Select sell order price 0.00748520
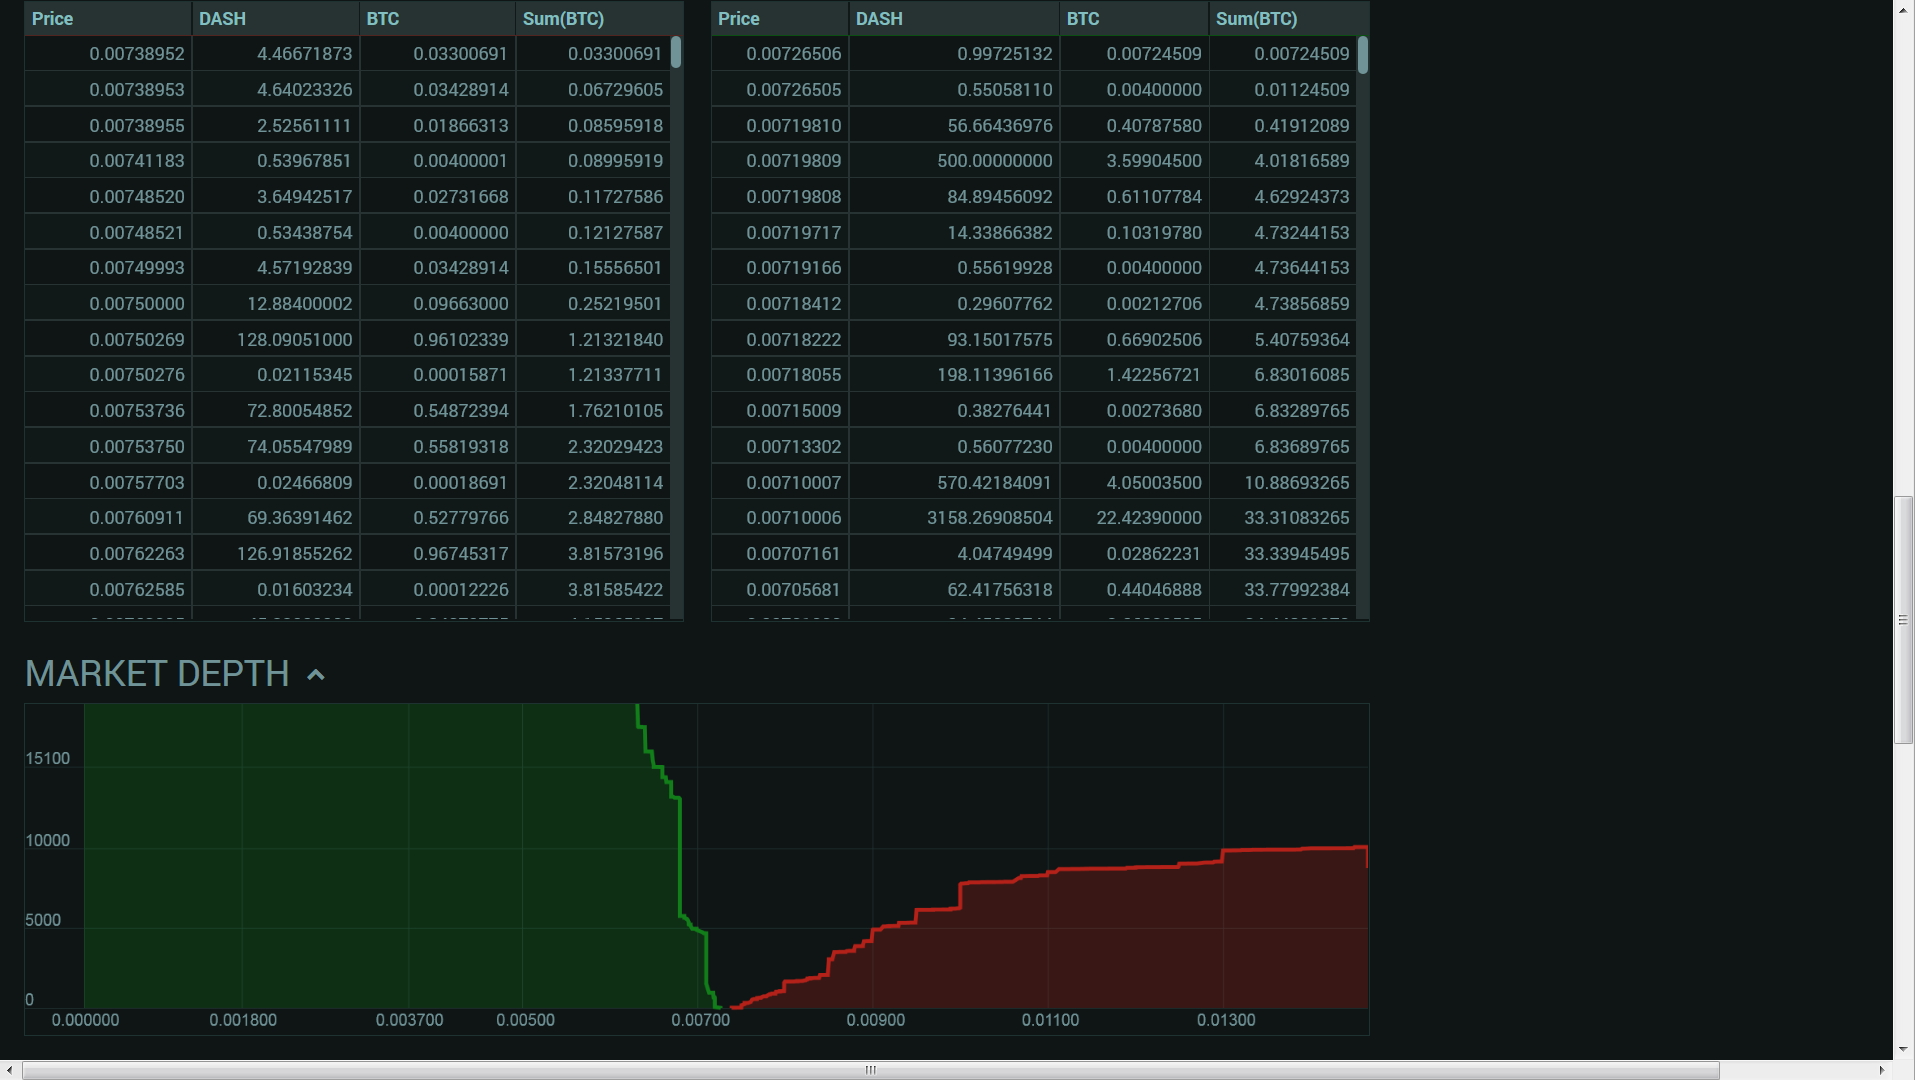Viewport: 1920px width, 1080px height. [x=137, y=197]
